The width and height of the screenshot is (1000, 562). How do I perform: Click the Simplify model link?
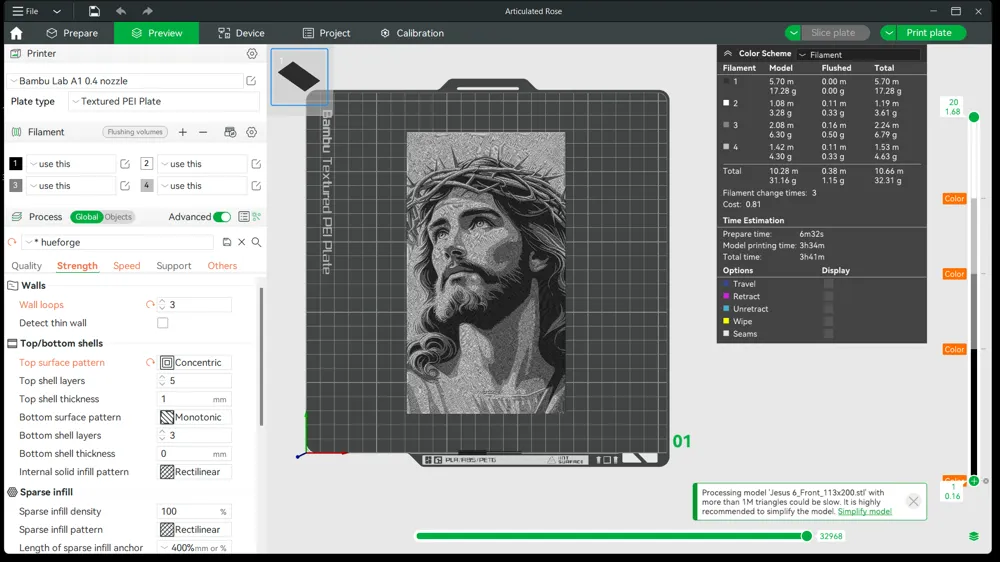[x=864, y=512]
